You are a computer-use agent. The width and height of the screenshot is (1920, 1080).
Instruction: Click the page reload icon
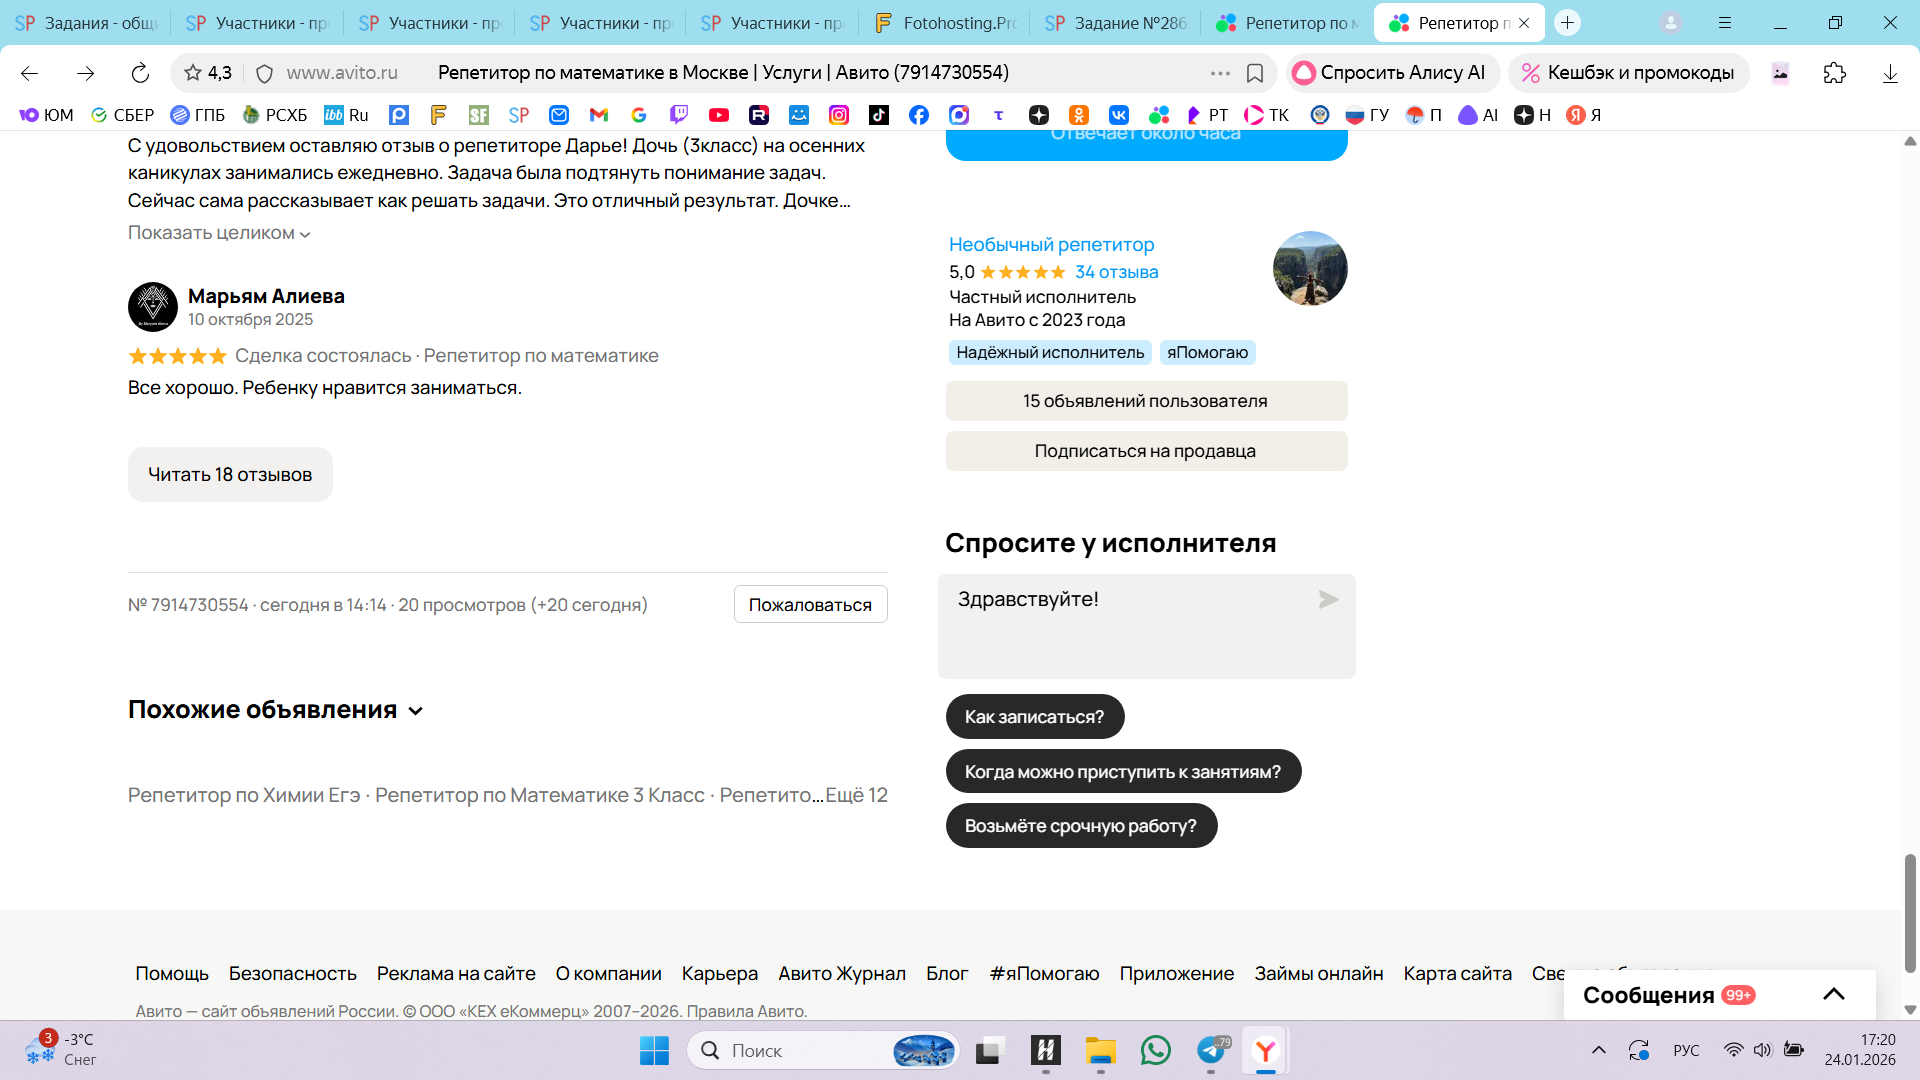[x=140, y=73]
